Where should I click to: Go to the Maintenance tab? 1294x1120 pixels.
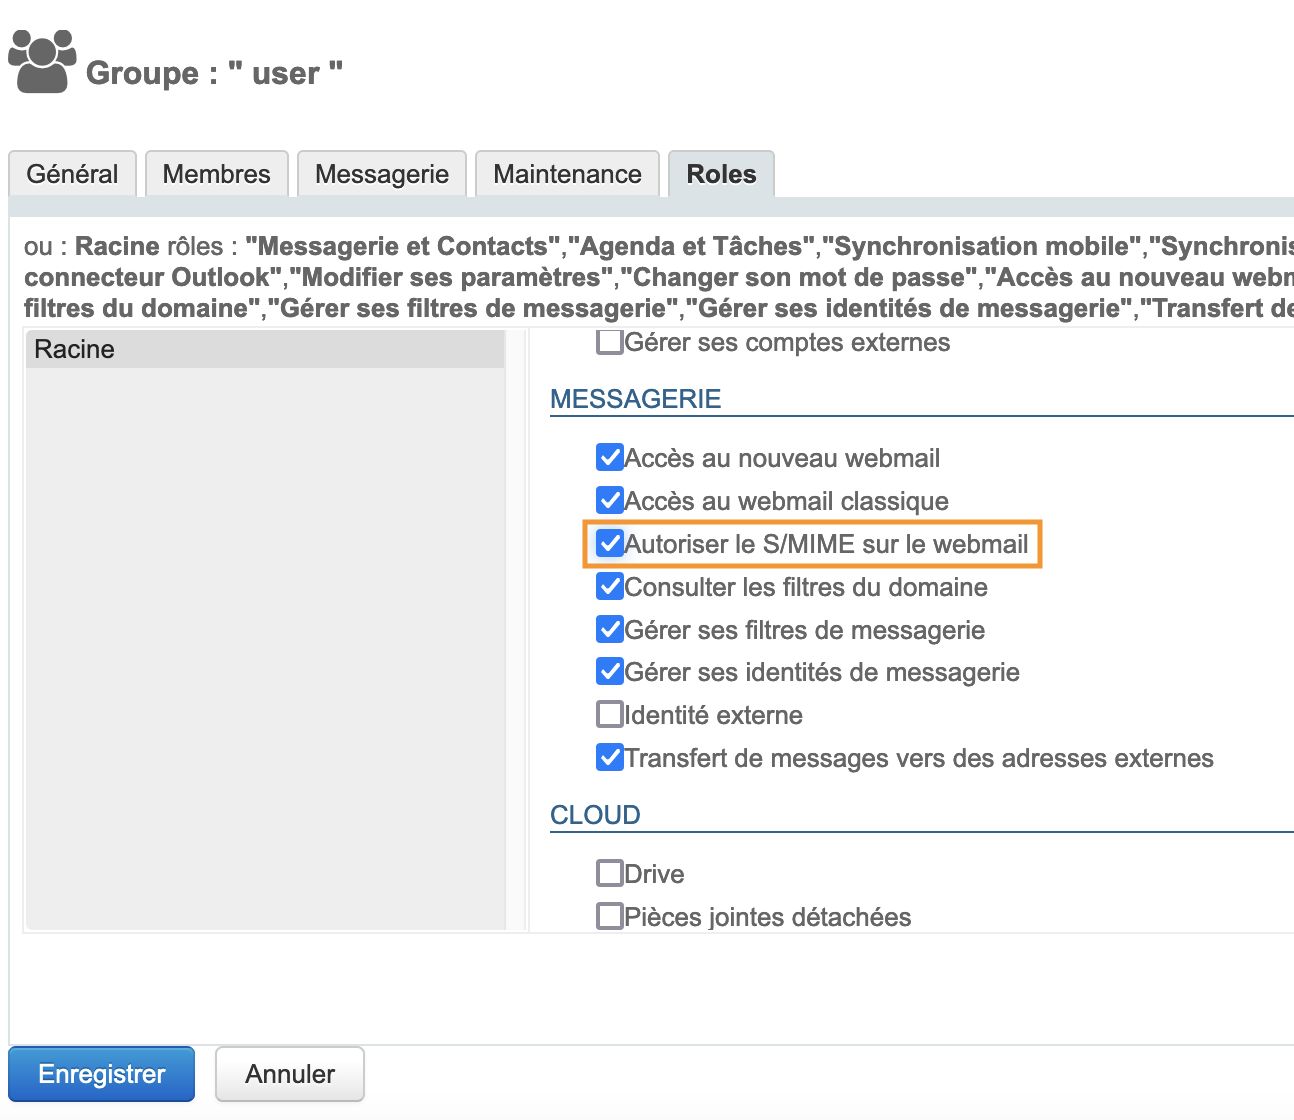[567, 174]
